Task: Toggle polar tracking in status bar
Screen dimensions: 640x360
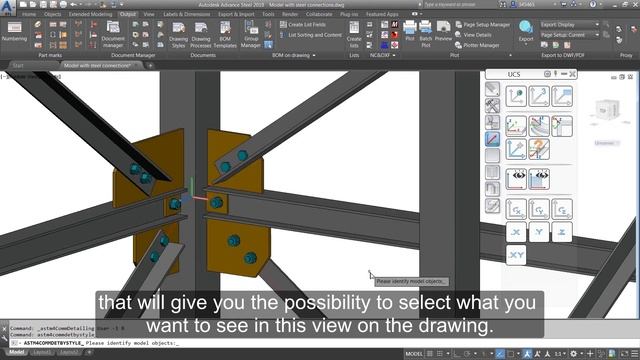Action: (x=467, y=353)
